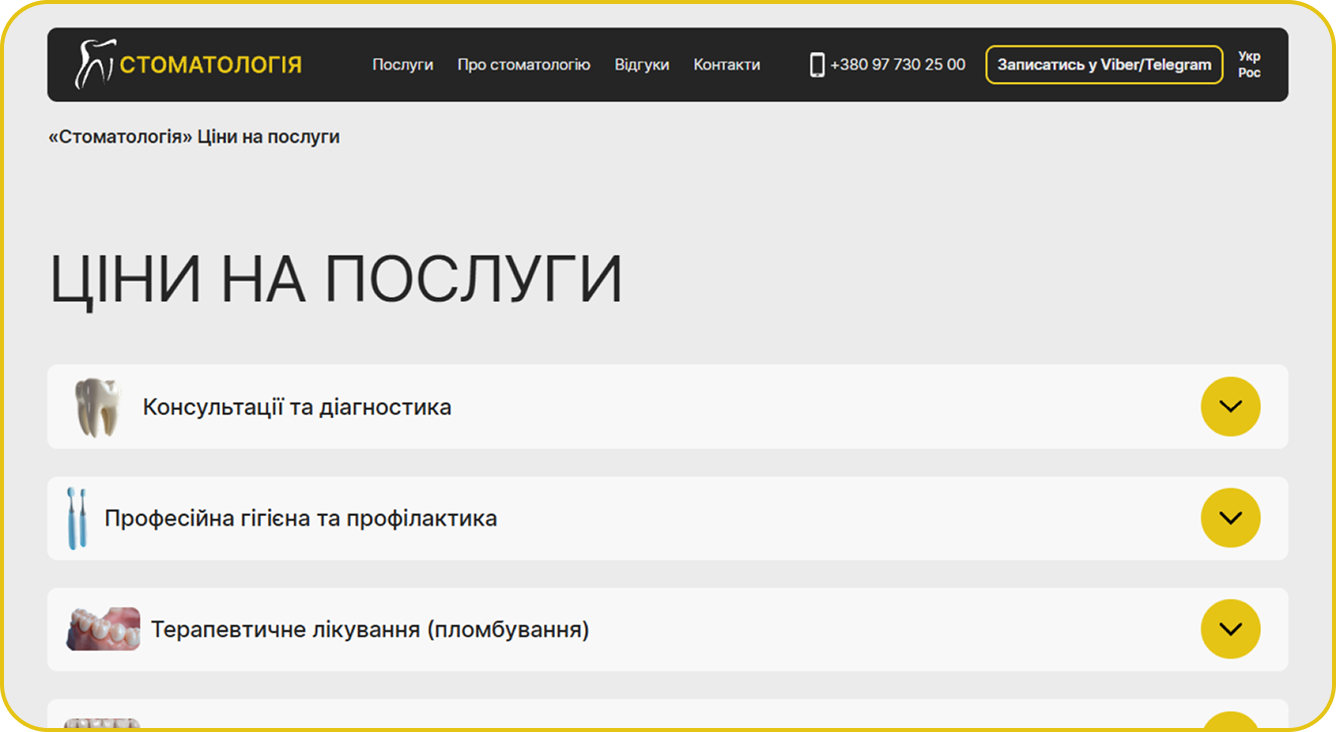Expand the Консультації та діагностика section chevron
The width and height of the screenshot is (1336, 732).
tap(1230, 407)
